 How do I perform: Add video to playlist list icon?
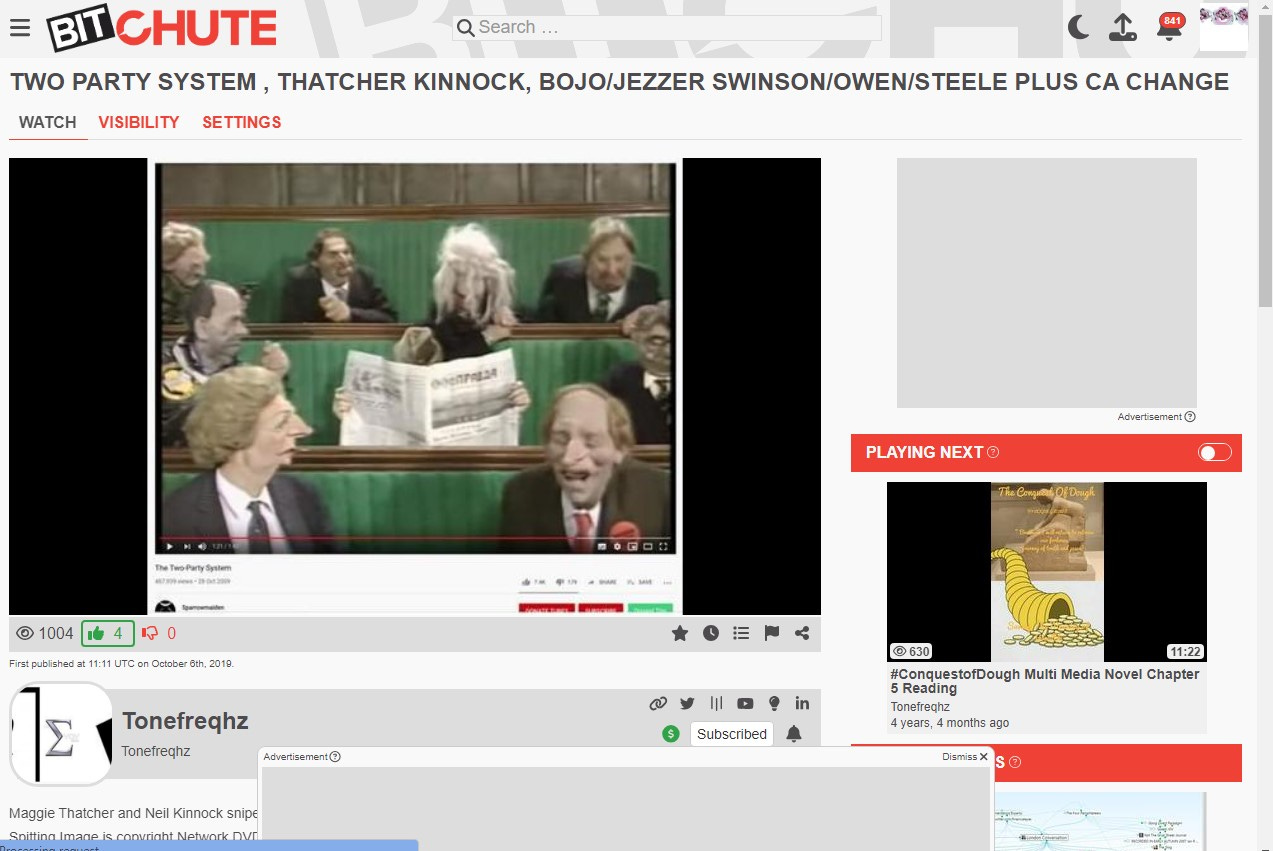[x=741, y=633]
